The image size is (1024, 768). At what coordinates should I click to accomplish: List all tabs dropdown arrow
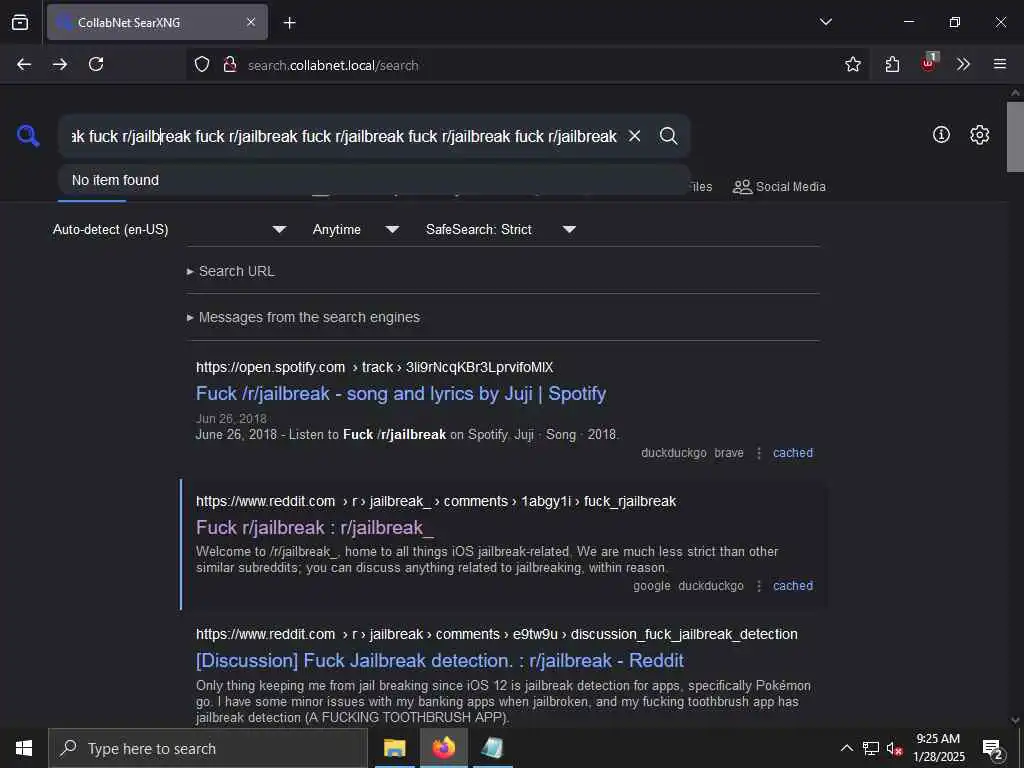(x=825, y=22)
